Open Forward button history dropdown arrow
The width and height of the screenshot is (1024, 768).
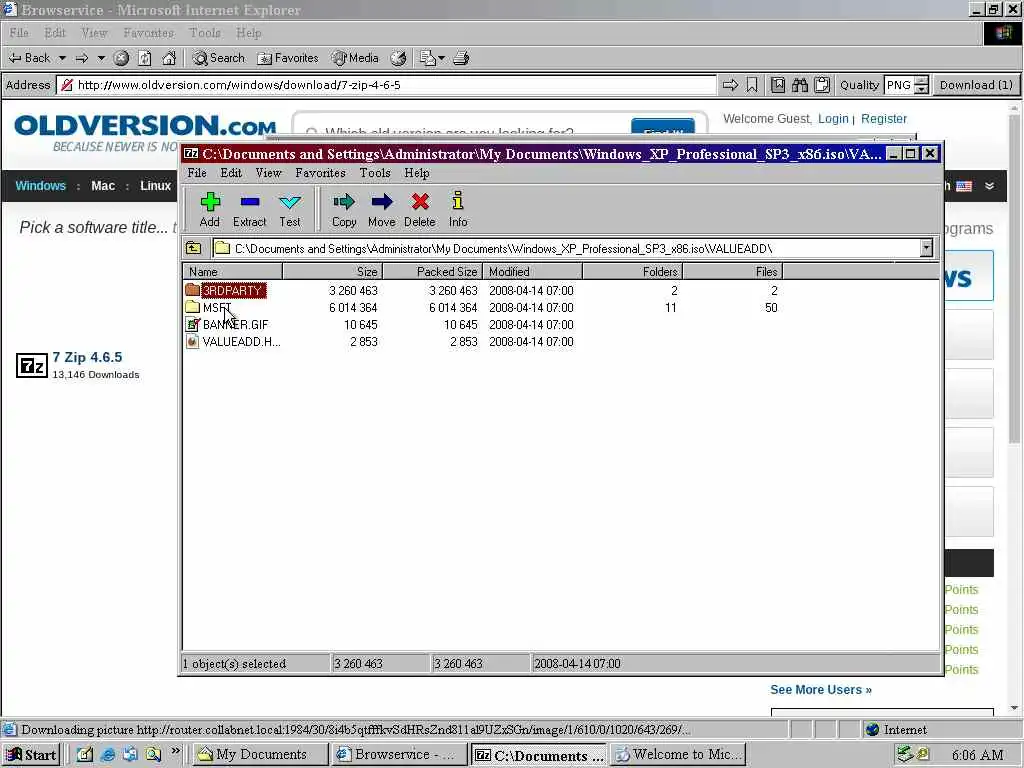coord(101,58)
